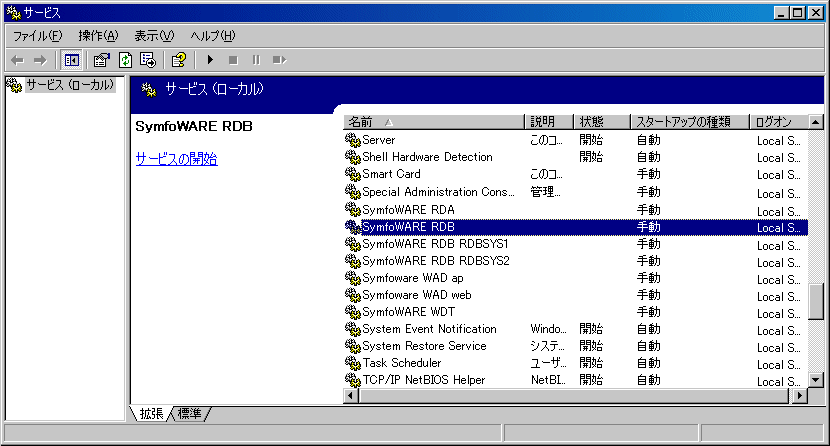Click the gear icon of SymfoWARE RDA

click(x=353, y=210)
